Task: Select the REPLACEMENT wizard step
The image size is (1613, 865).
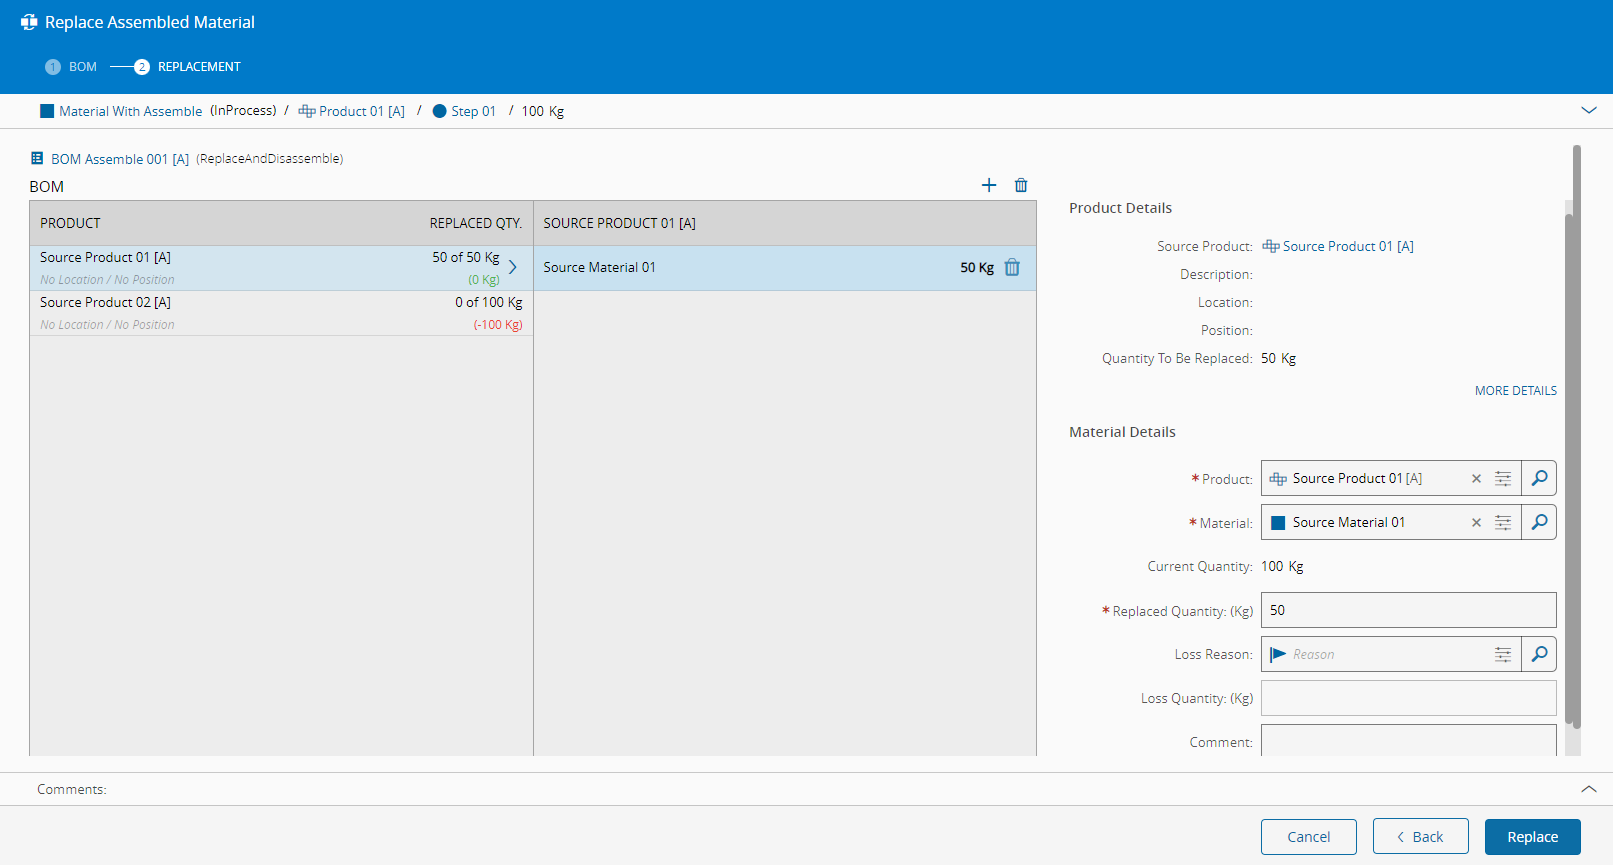Action: (x=198, y=67)
